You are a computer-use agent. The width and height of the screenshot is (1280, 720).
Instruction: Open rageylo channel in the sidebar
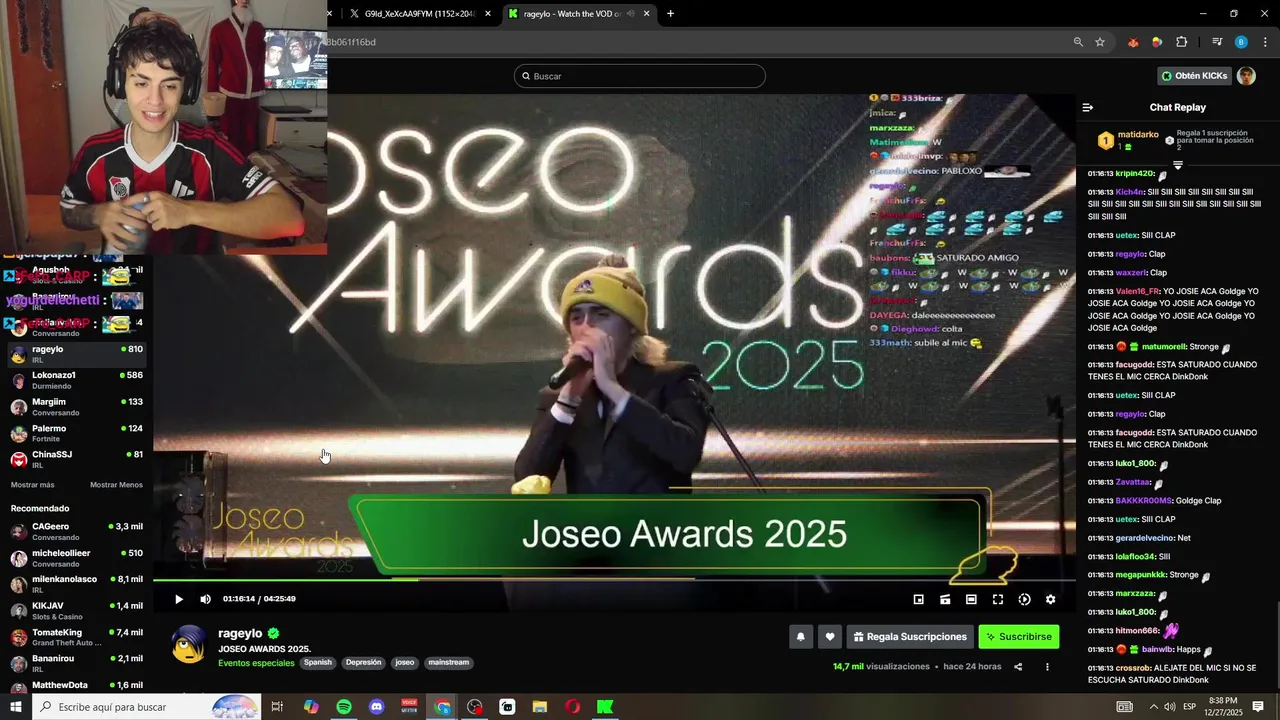click(77, 354)
